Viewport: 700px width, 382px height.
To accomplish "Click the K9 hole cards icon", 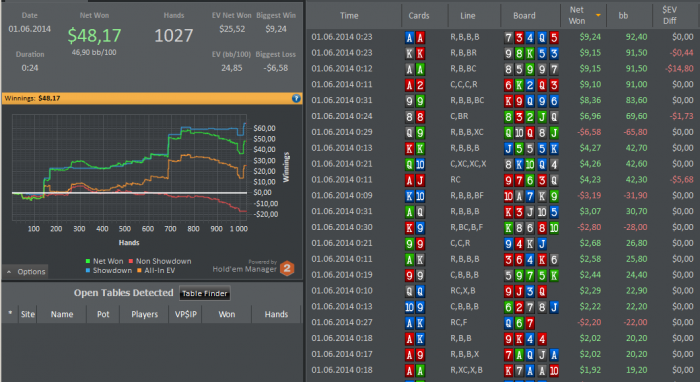I will point(415,228).
